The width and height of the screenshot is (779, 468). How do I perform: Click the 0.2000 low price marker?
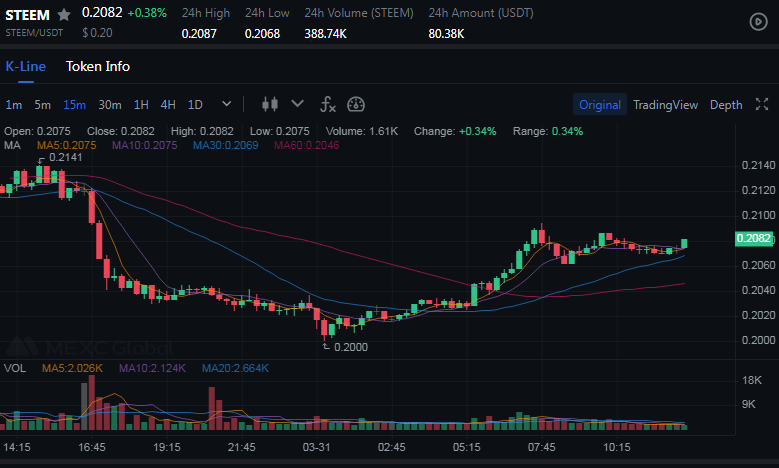click(351, 347)
